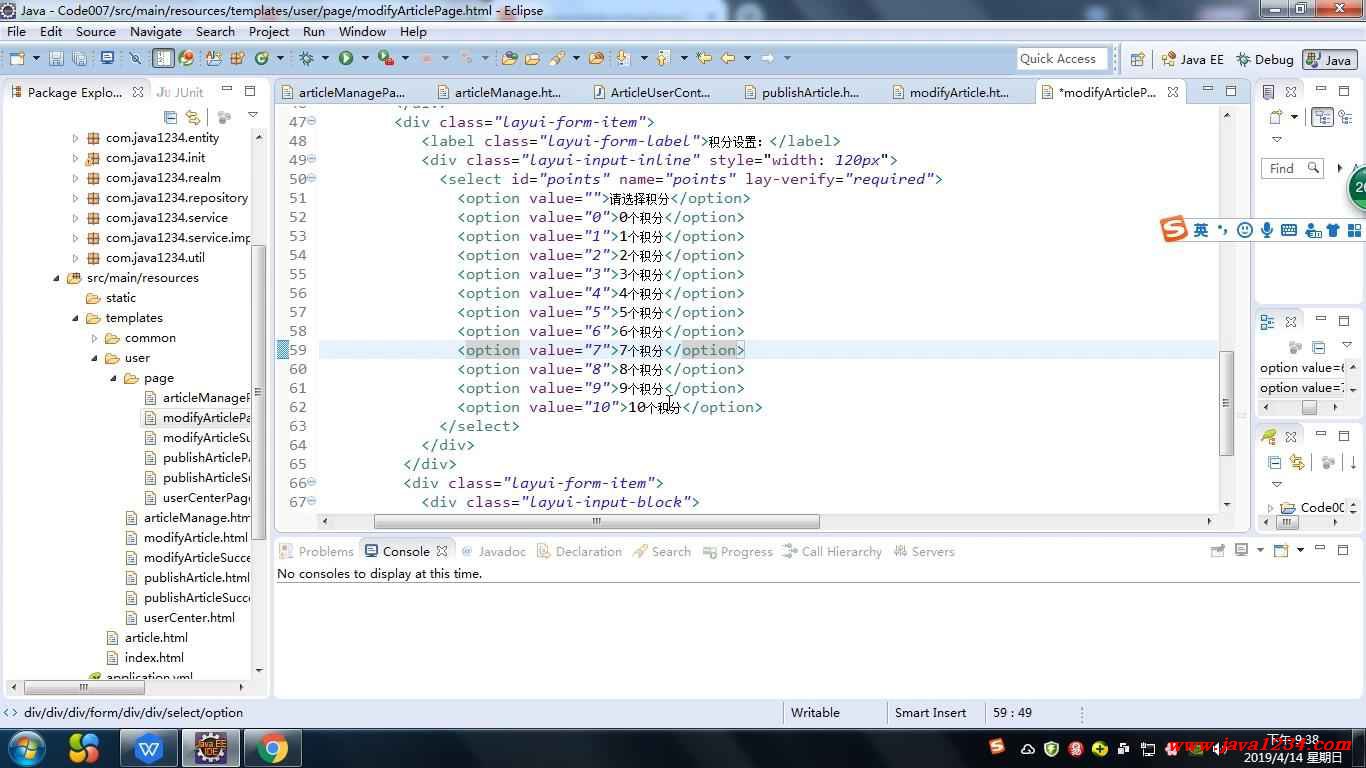Select the Problems tab
Viewport: 1366px width, 768px height.
(316, 551)
